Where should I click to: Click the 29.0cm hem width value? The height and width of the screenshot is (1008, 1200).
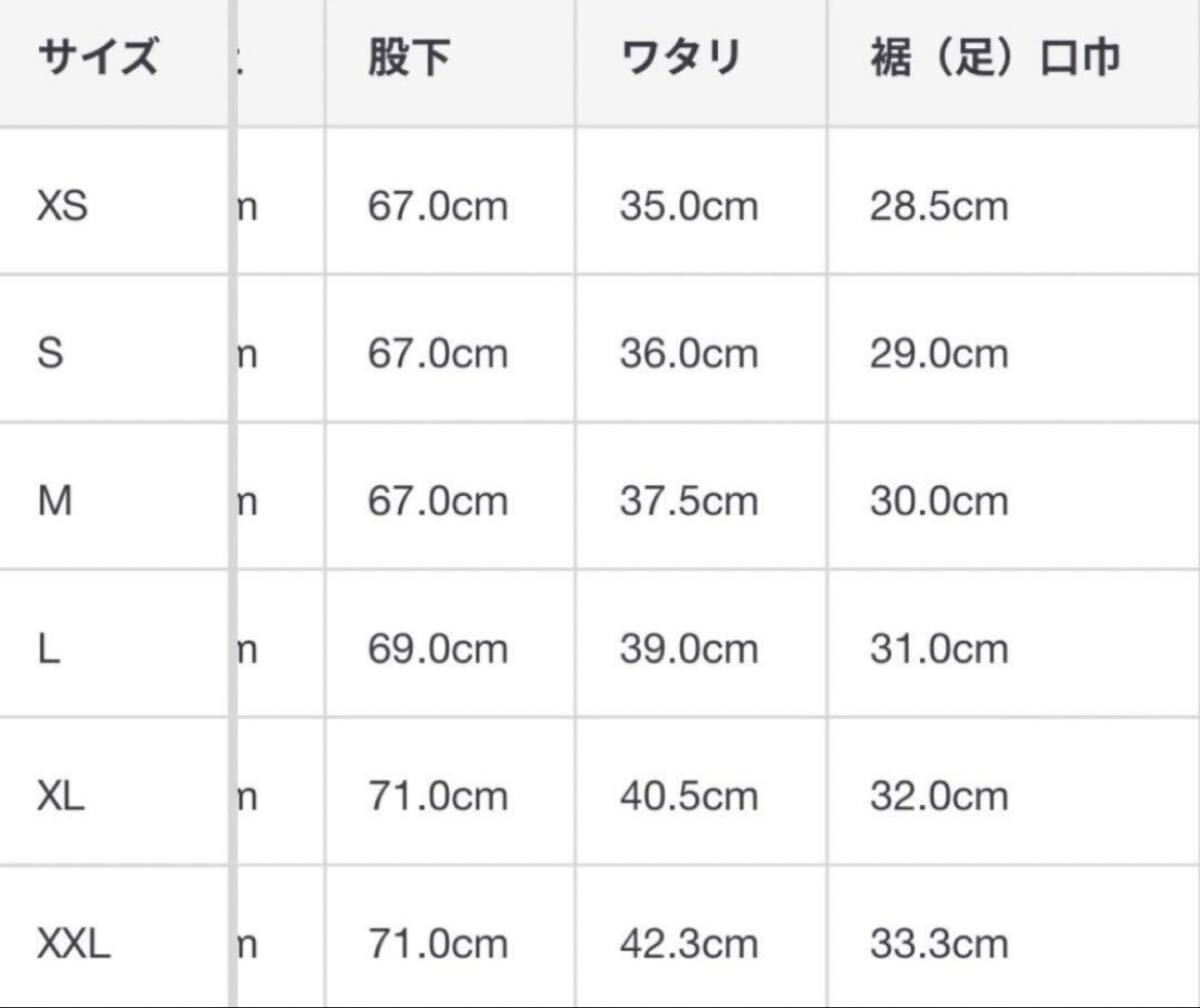tap(939, 354)
